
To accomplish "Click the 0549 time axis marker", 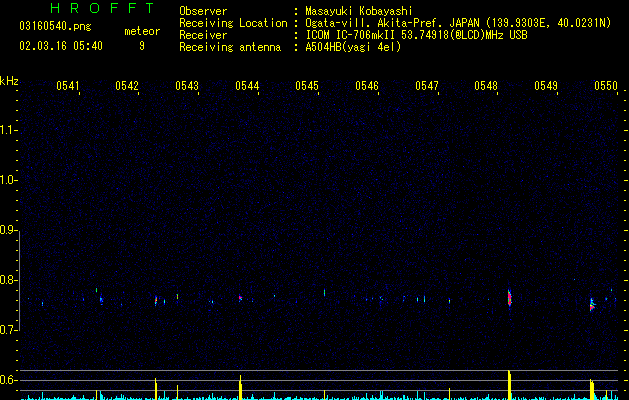I will point(546,86).
